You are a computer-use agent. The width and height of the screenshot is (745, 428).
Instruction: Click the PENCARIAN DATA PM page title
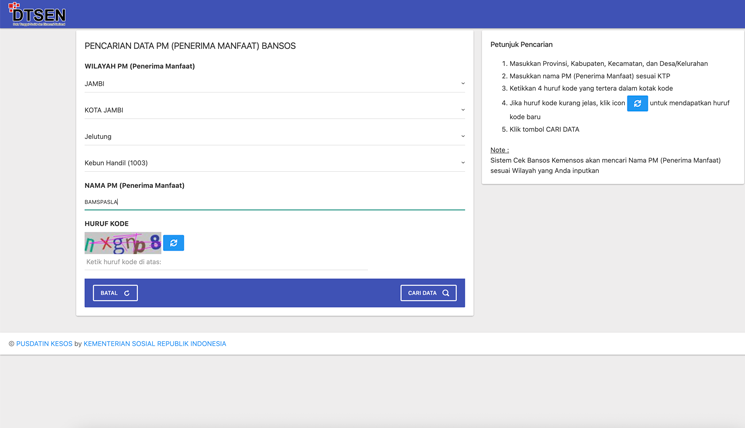coord(190,46)
